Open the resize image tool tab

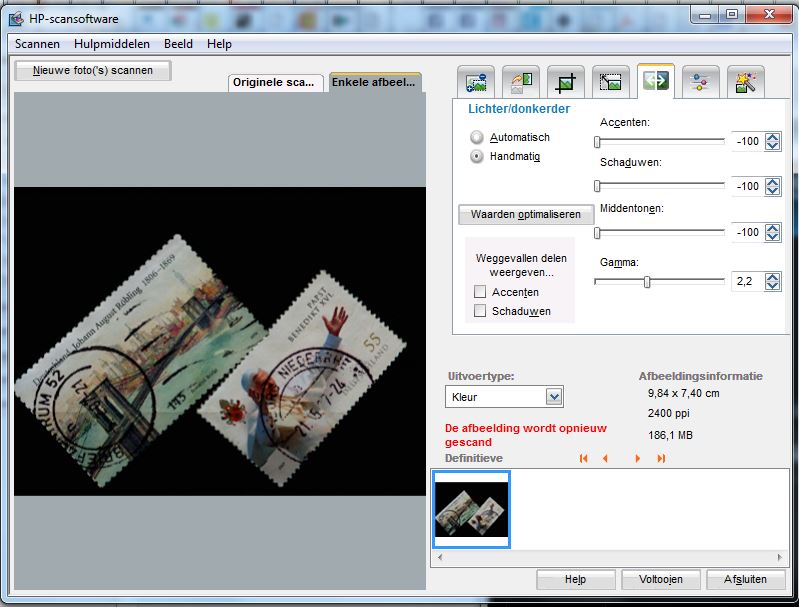point(610,82)
